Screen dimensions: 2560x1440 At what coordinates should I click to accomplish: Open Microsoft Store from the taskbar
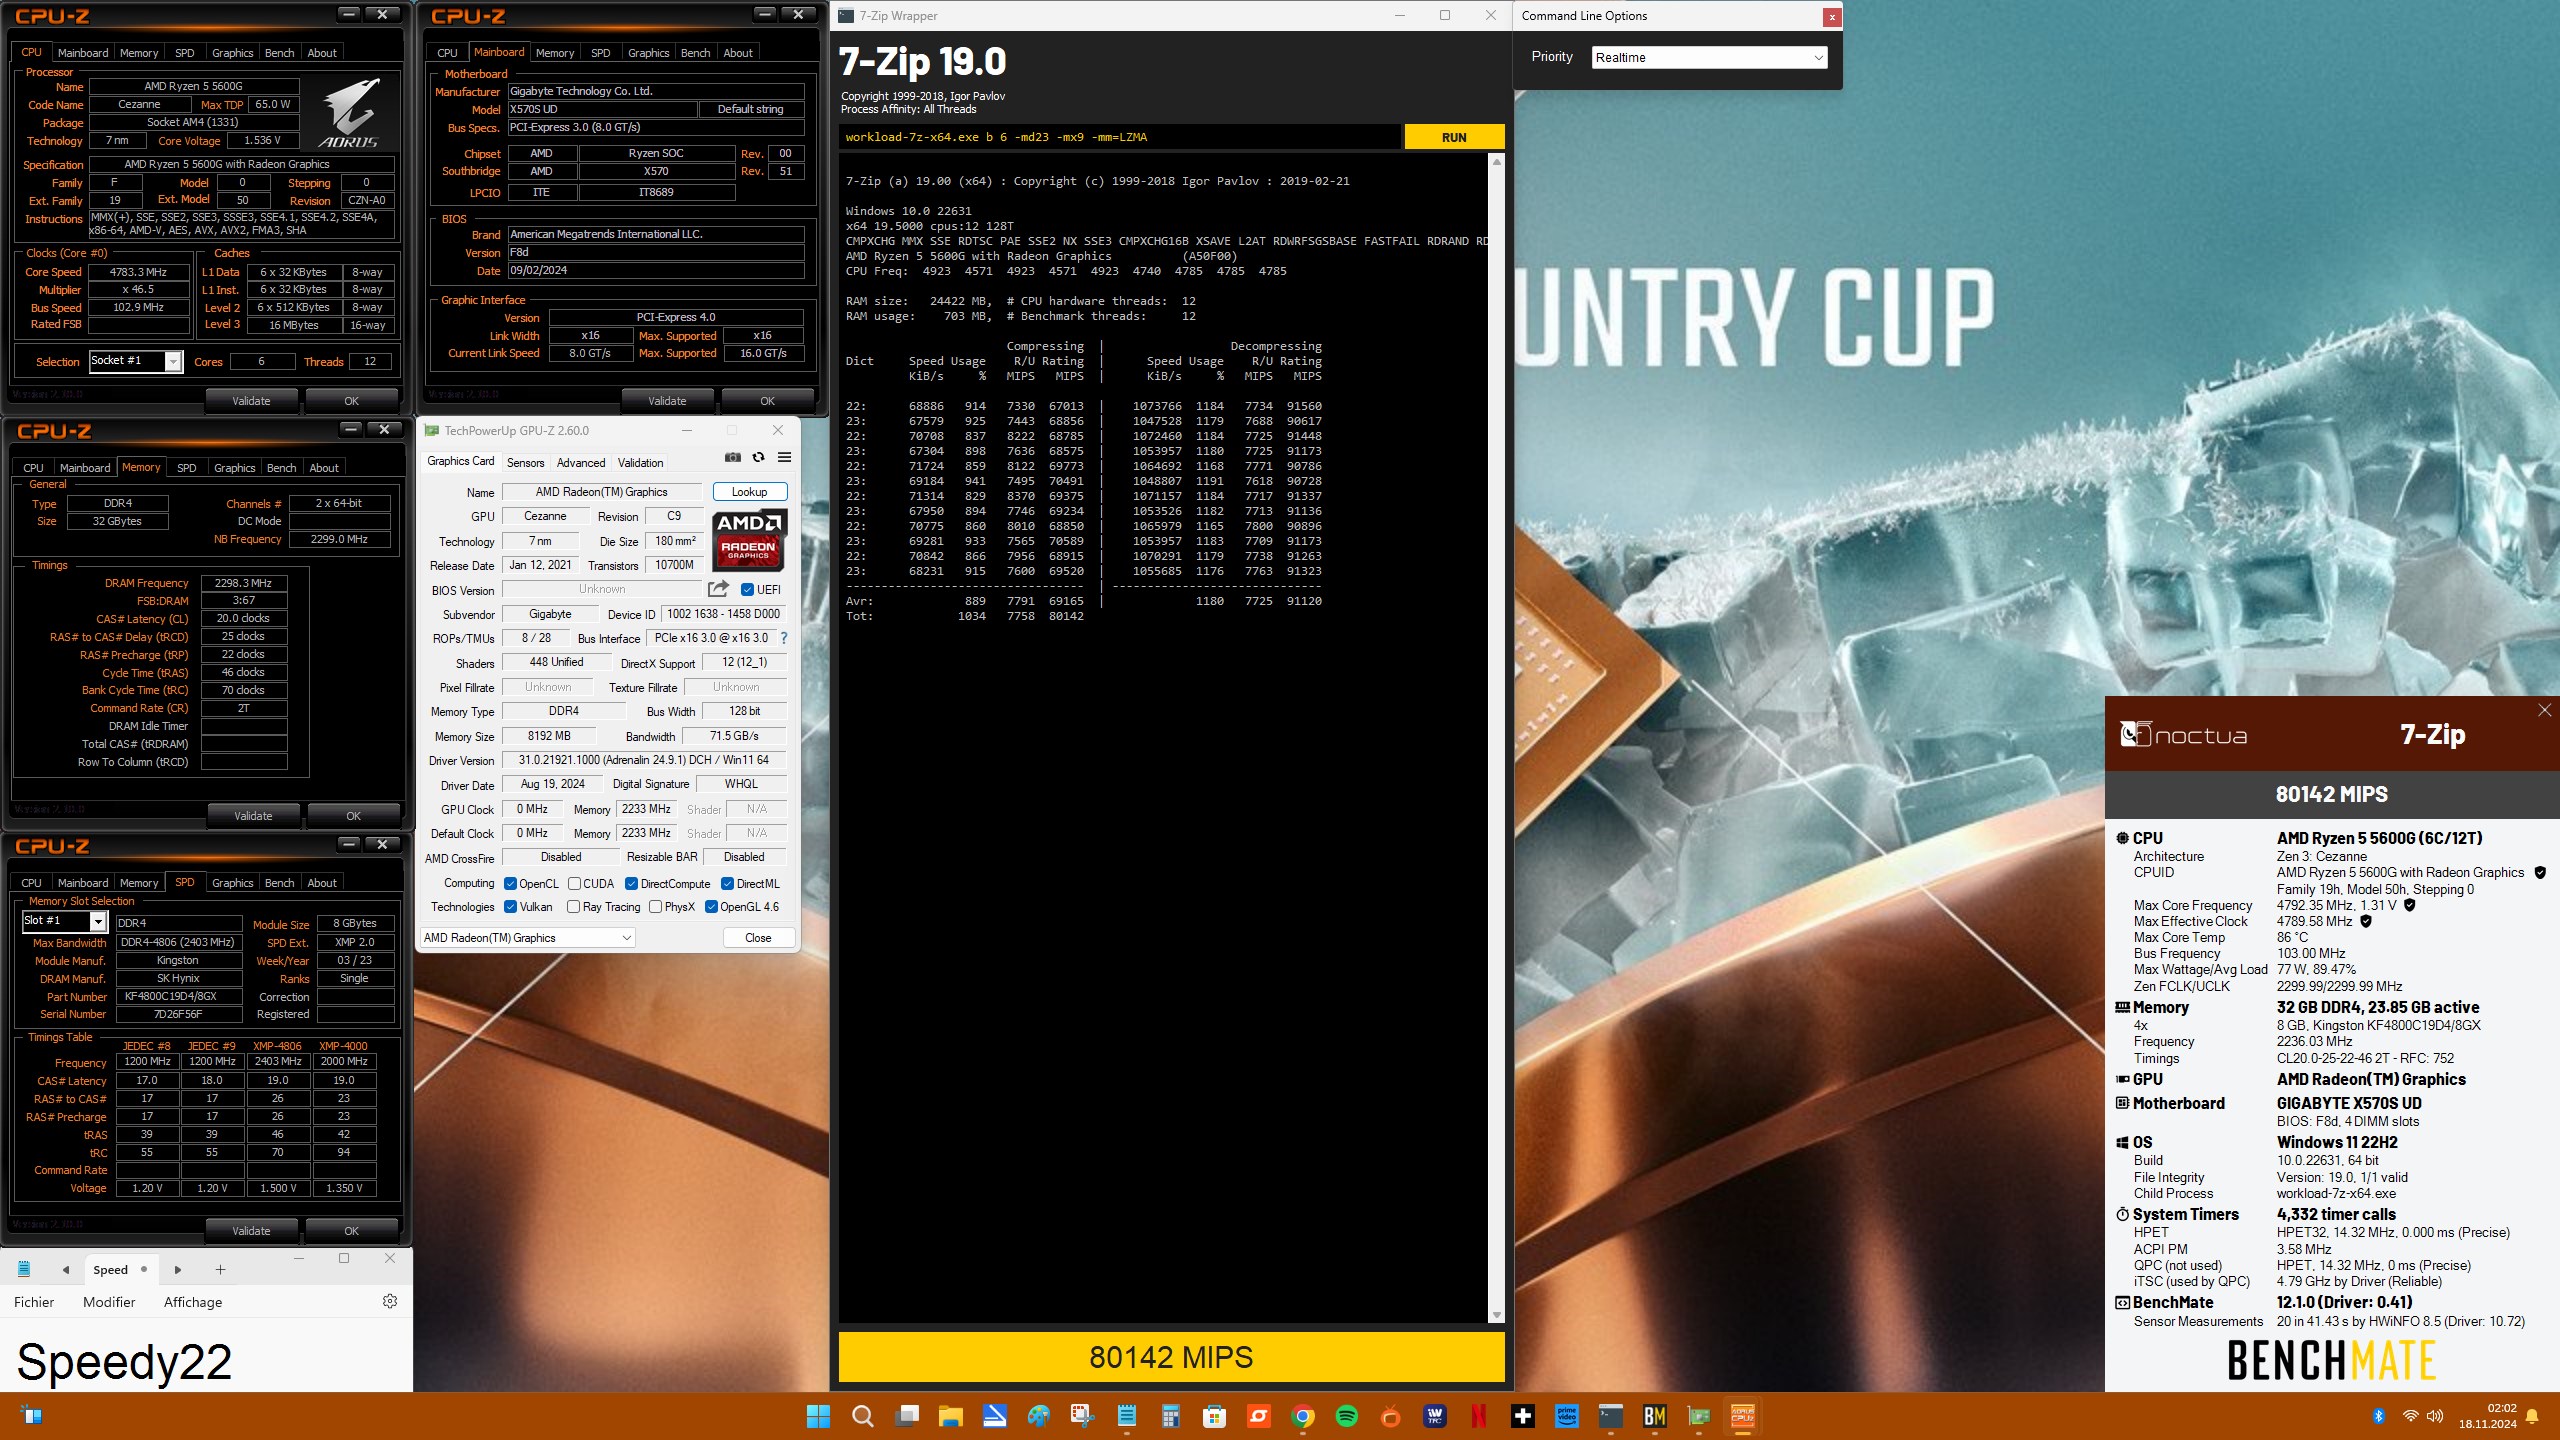click(x=1214, y=1416)
